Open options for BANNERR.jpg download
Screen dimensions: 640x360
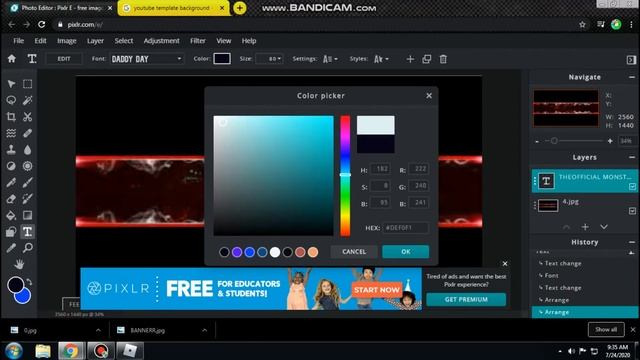click(204, 330)
